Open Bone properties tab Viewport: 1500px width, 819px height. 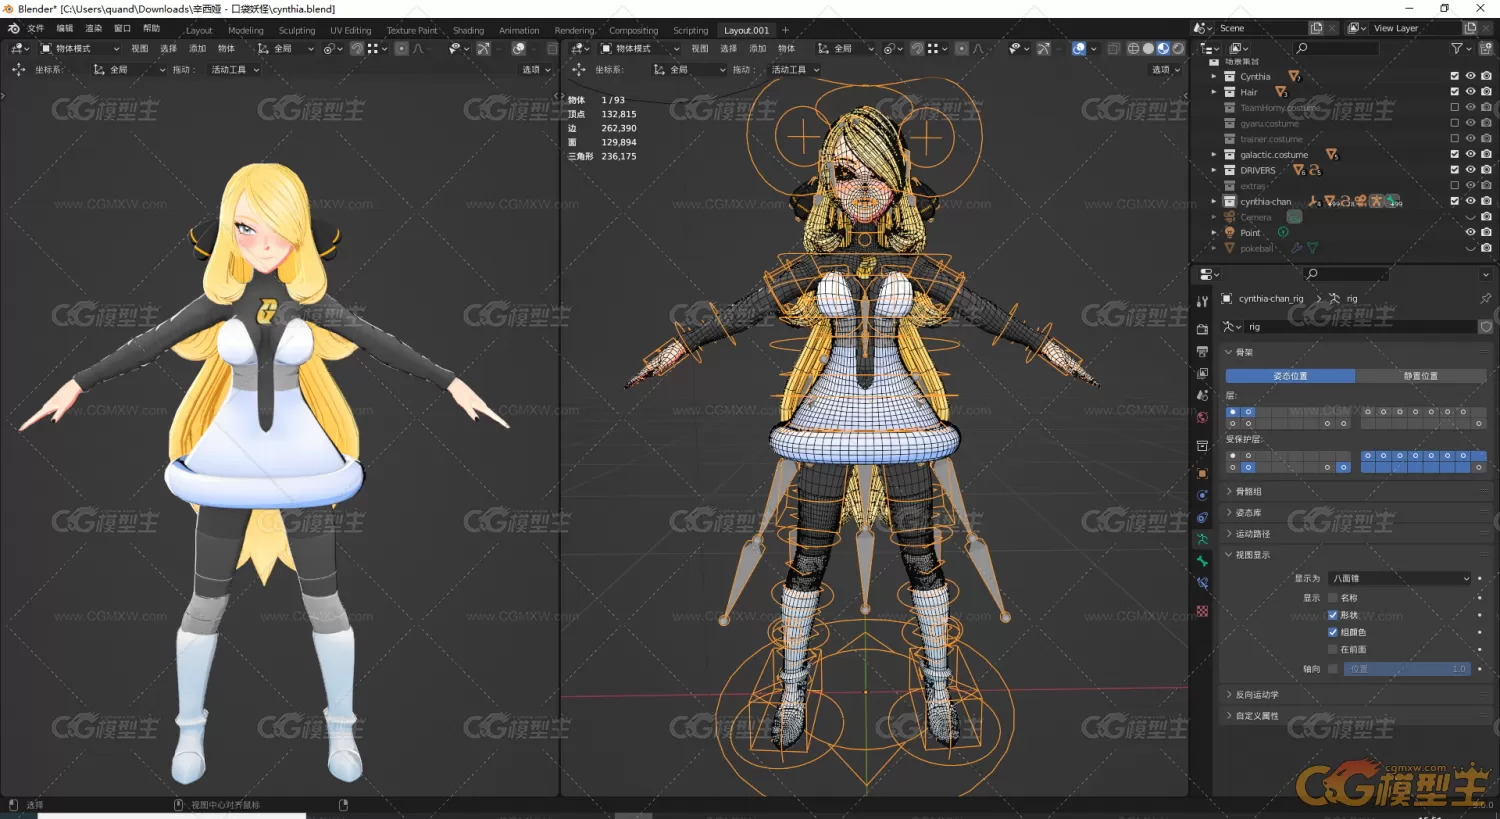point(1202,561)
